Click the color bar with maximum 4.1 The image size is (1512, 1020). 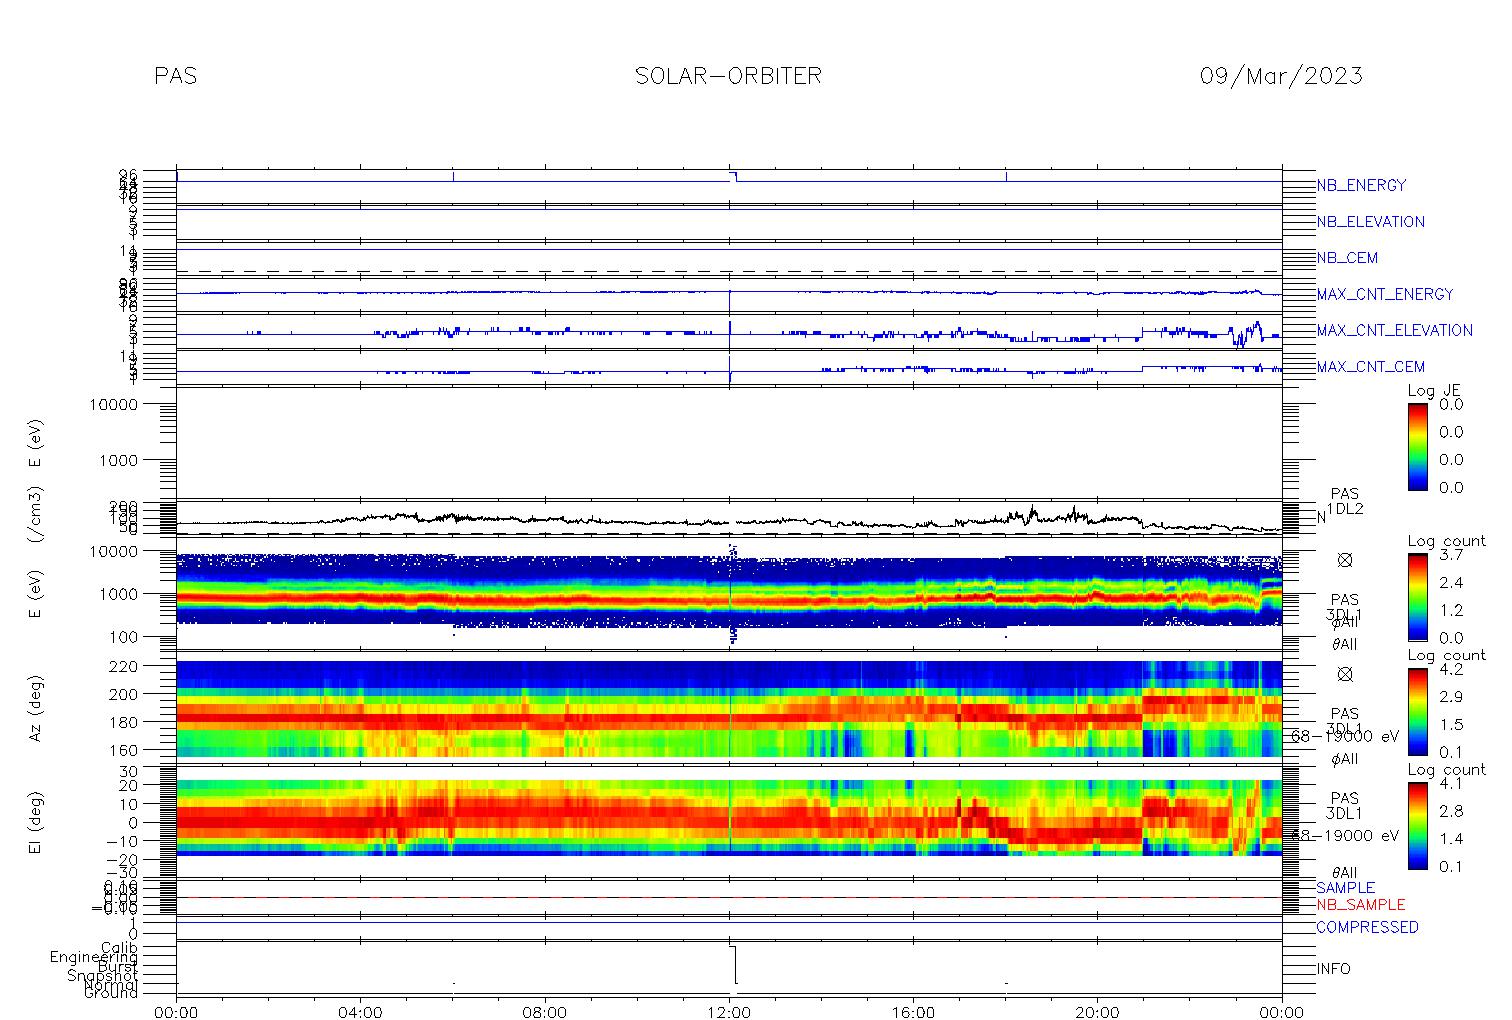(1418, 824)
